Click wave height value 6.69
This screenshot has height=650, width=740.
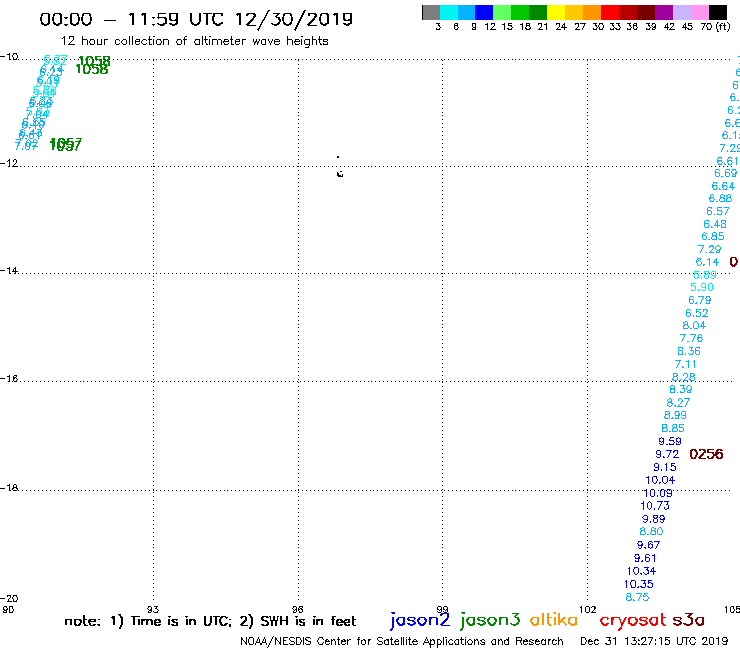tap(725, 173)
